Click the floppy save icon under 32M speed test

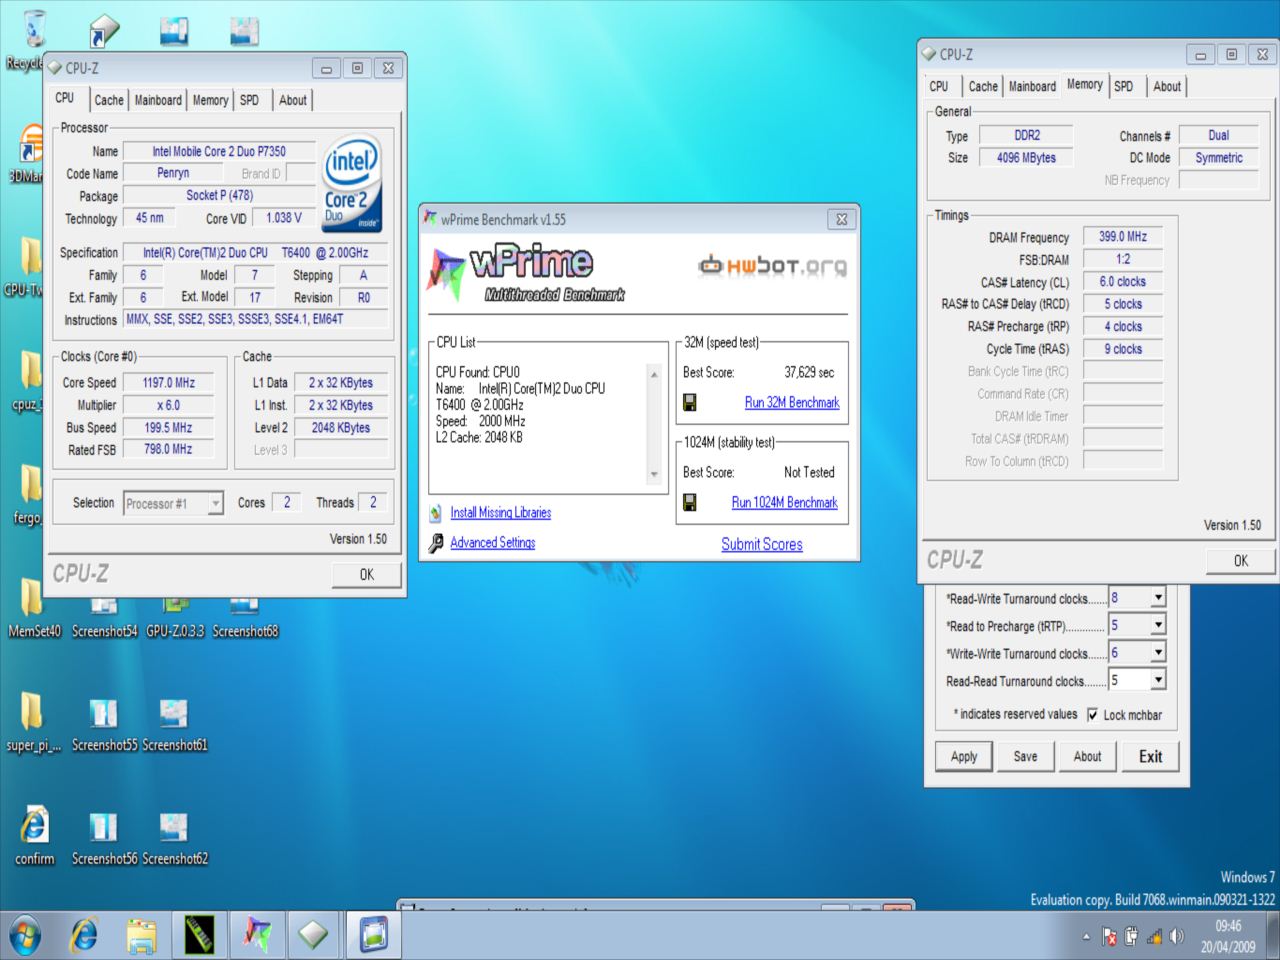click(x=690, y=402)
